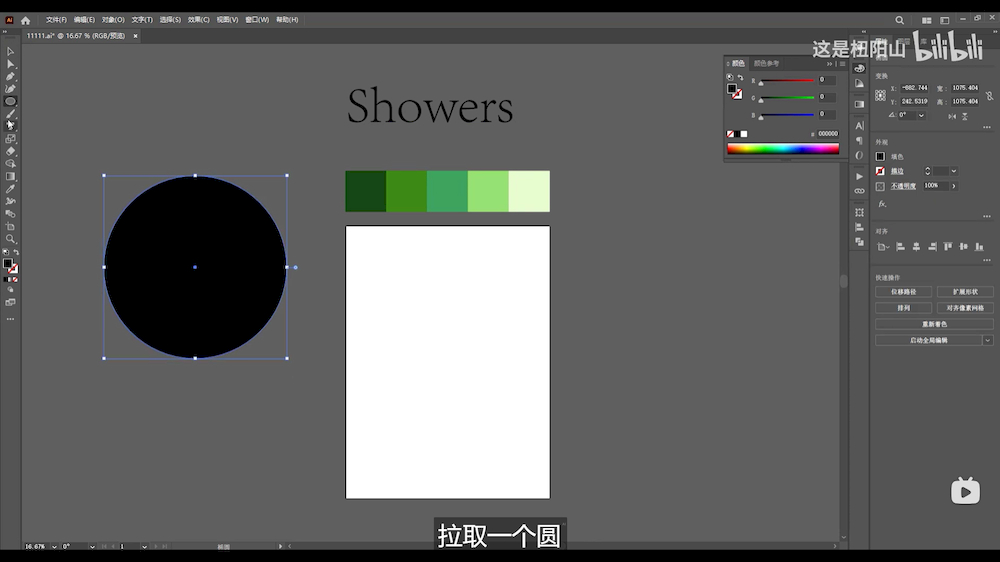The image size is (1000, 562).
Task: Select the Zoom magnifier tool
Action: (10, 239)
